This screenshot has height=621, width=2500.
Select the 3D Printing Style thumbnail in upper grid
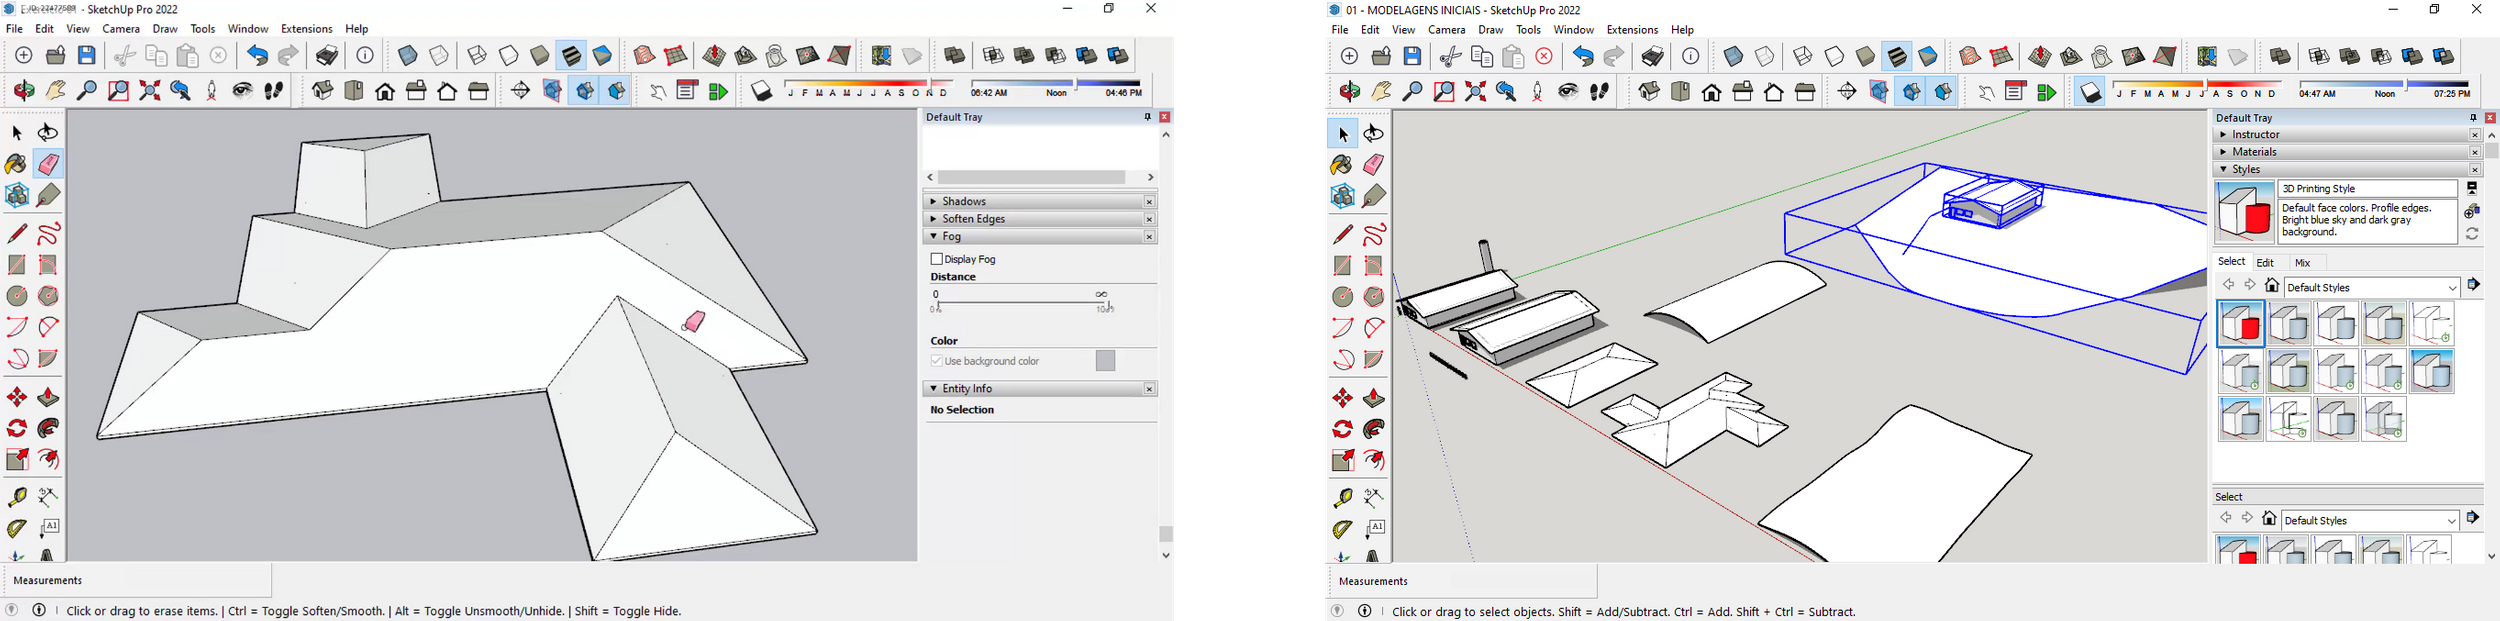pyautogui.click(x=2240, y=325)
